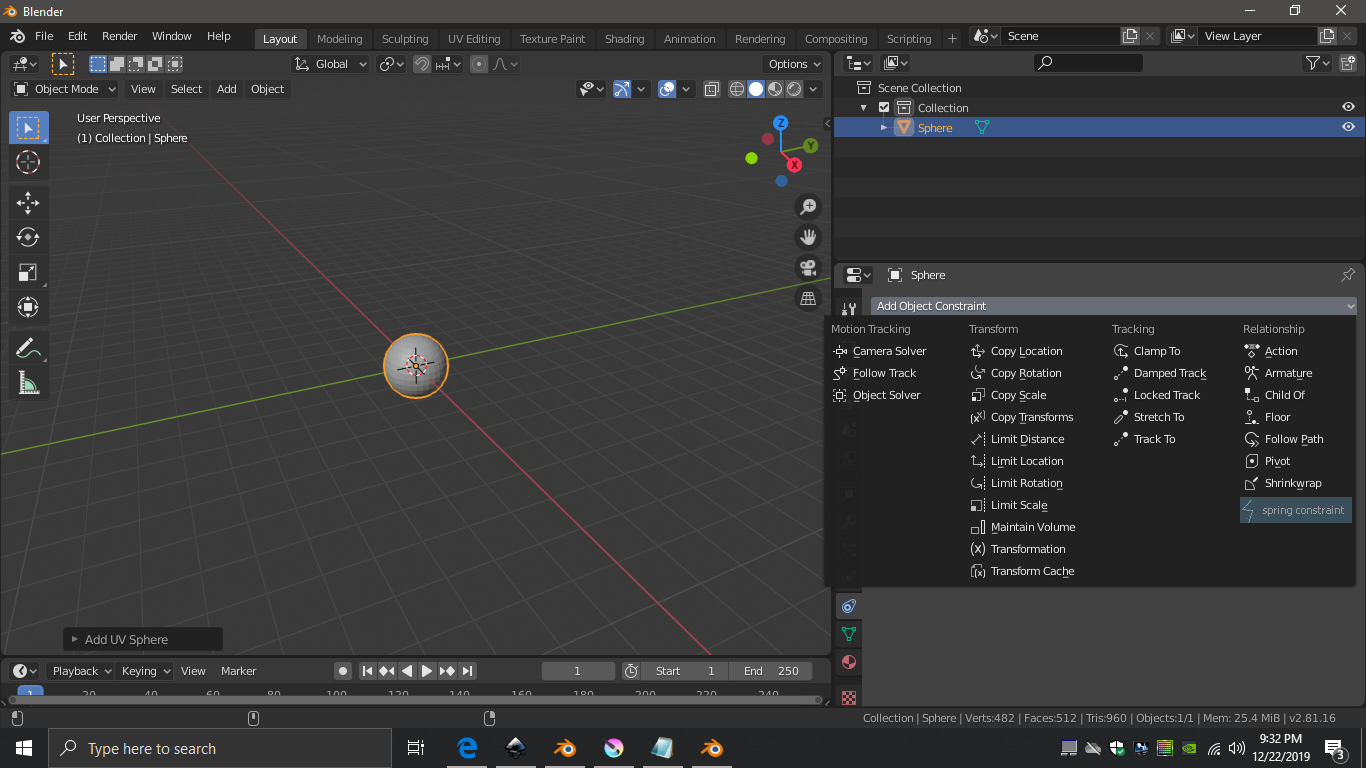The height and width of the screenshot is (768, 1366).
Task: Open the Render menu
Action: 120,36
